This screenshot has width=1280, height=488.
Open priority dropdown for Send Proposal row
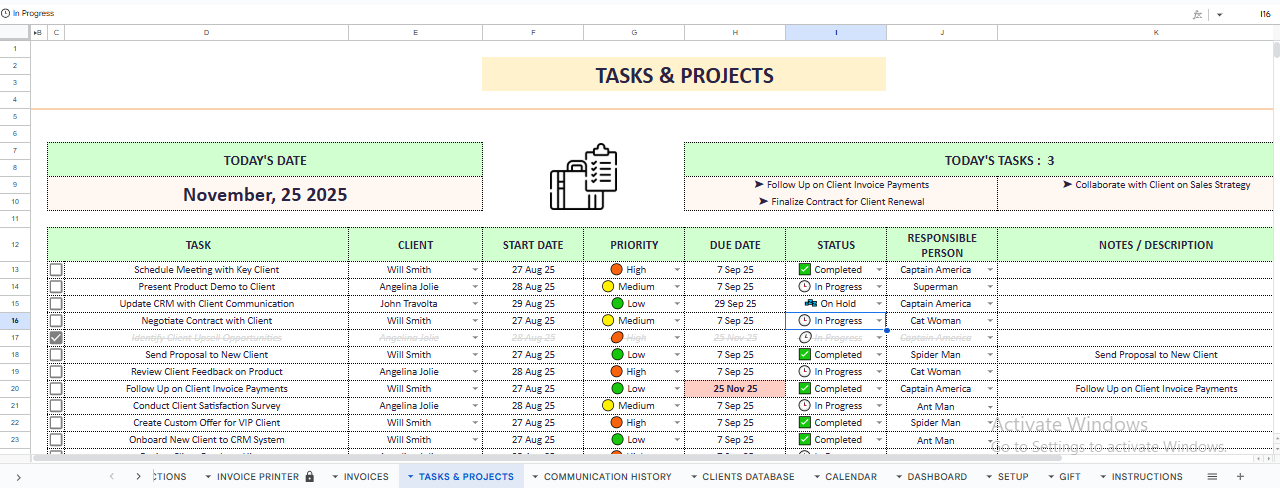pyautogui.click(x=677, y=355)
